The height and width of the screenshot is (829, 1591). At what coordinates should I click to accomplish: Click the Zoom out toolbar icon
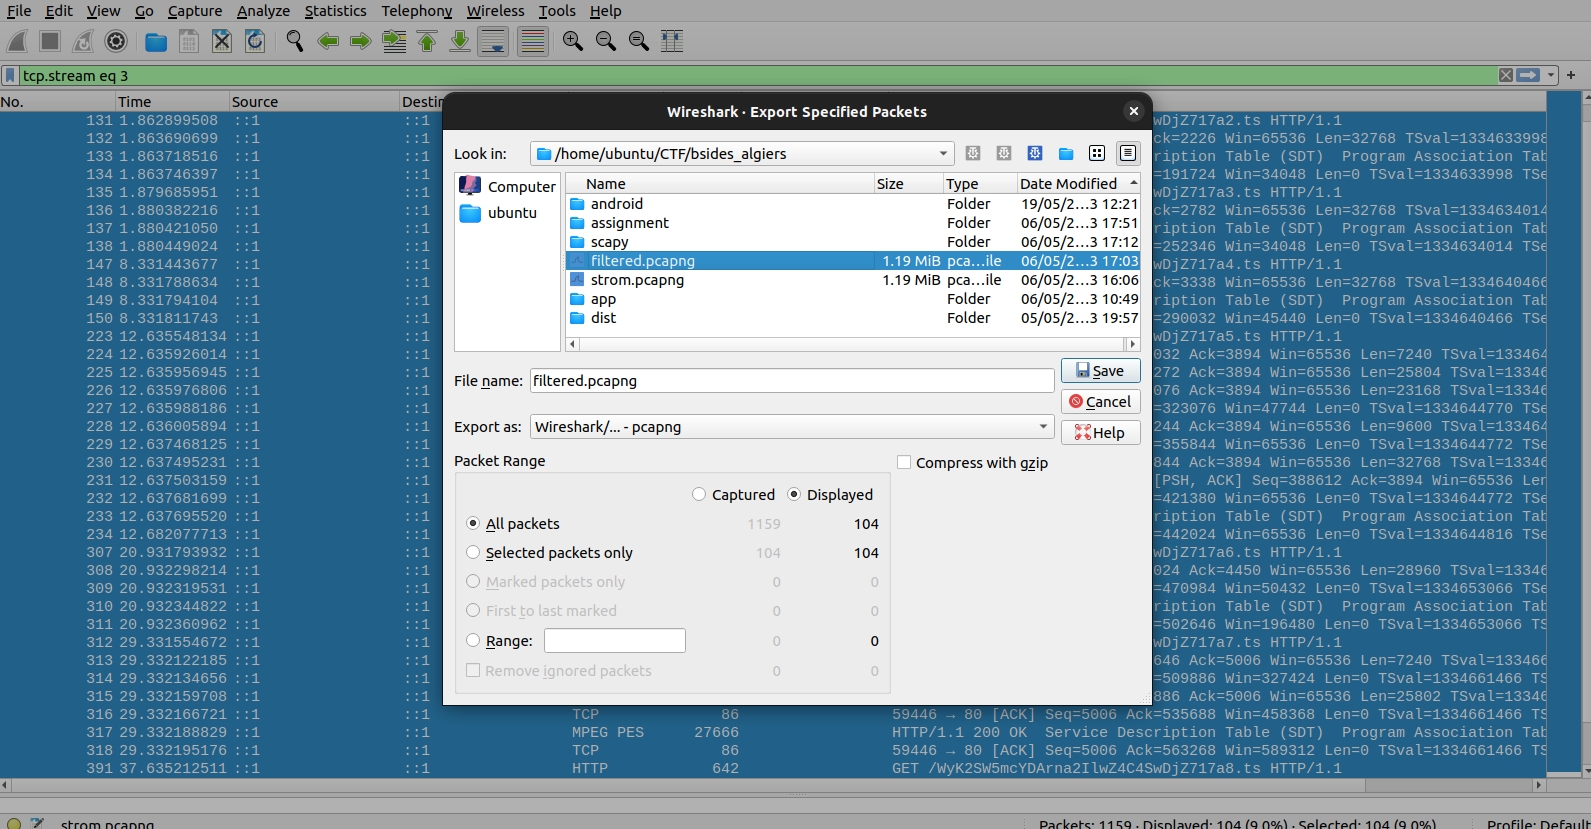605,41
